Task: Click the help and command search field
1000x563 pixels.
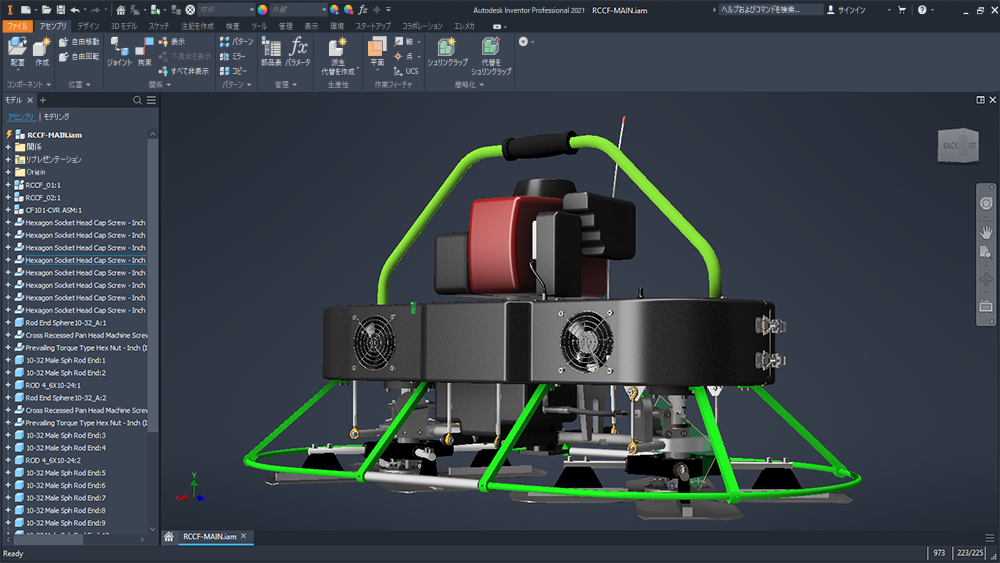Action: (x=770, y=10)
